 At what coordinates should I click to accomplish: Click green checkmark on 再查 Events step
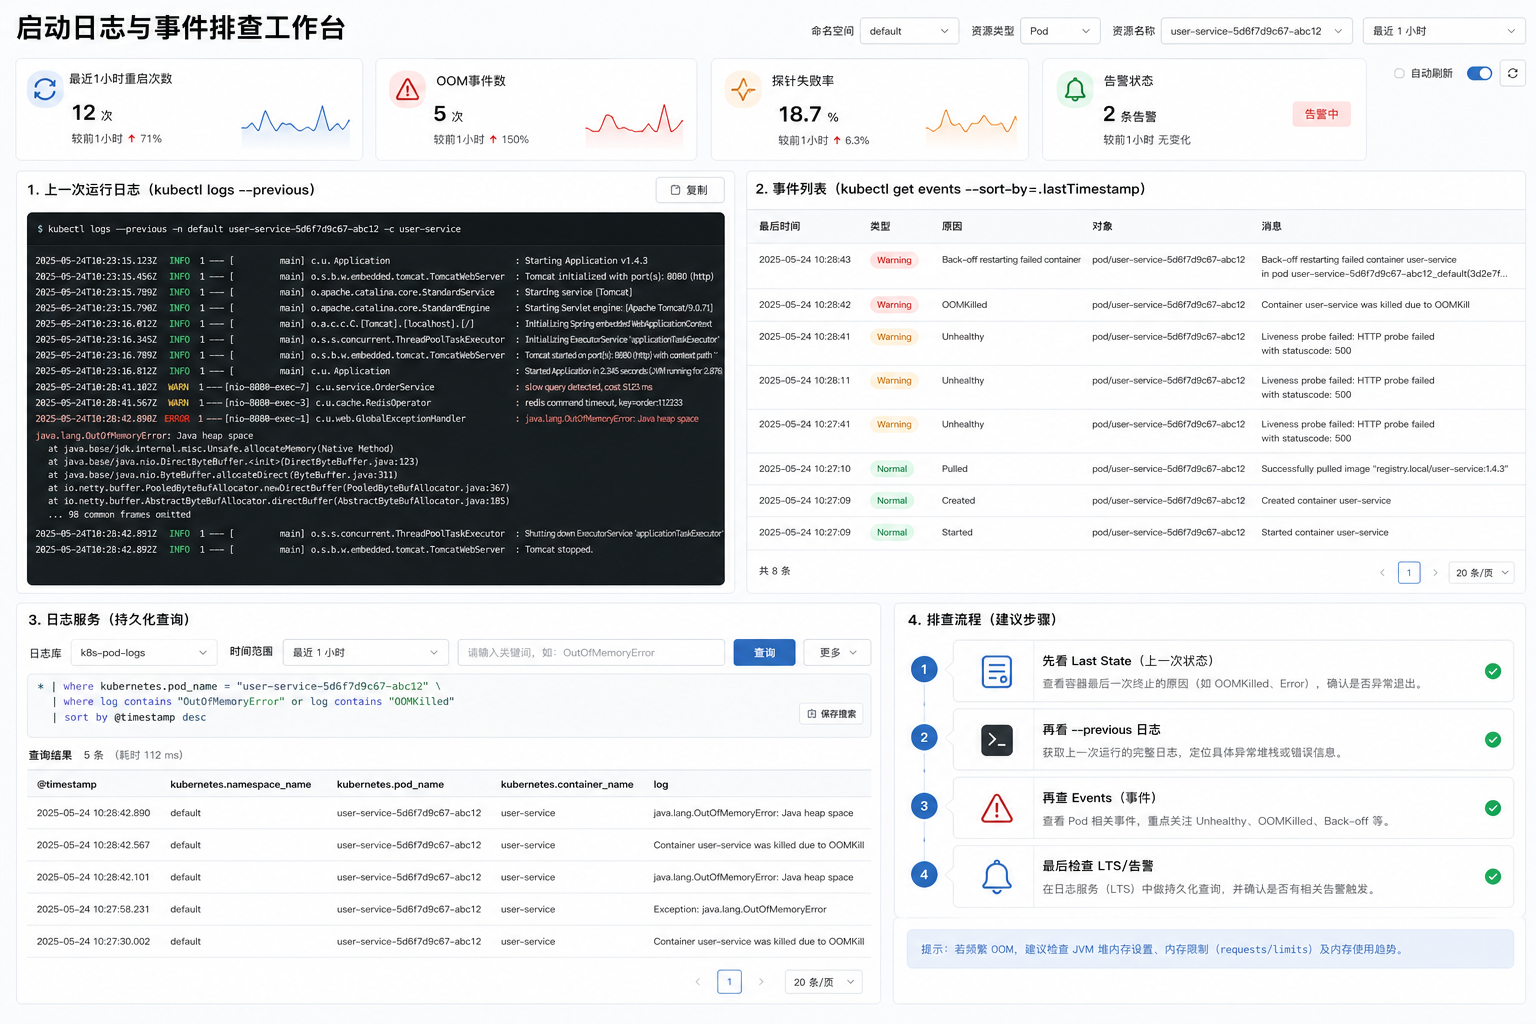[1493, 808]
